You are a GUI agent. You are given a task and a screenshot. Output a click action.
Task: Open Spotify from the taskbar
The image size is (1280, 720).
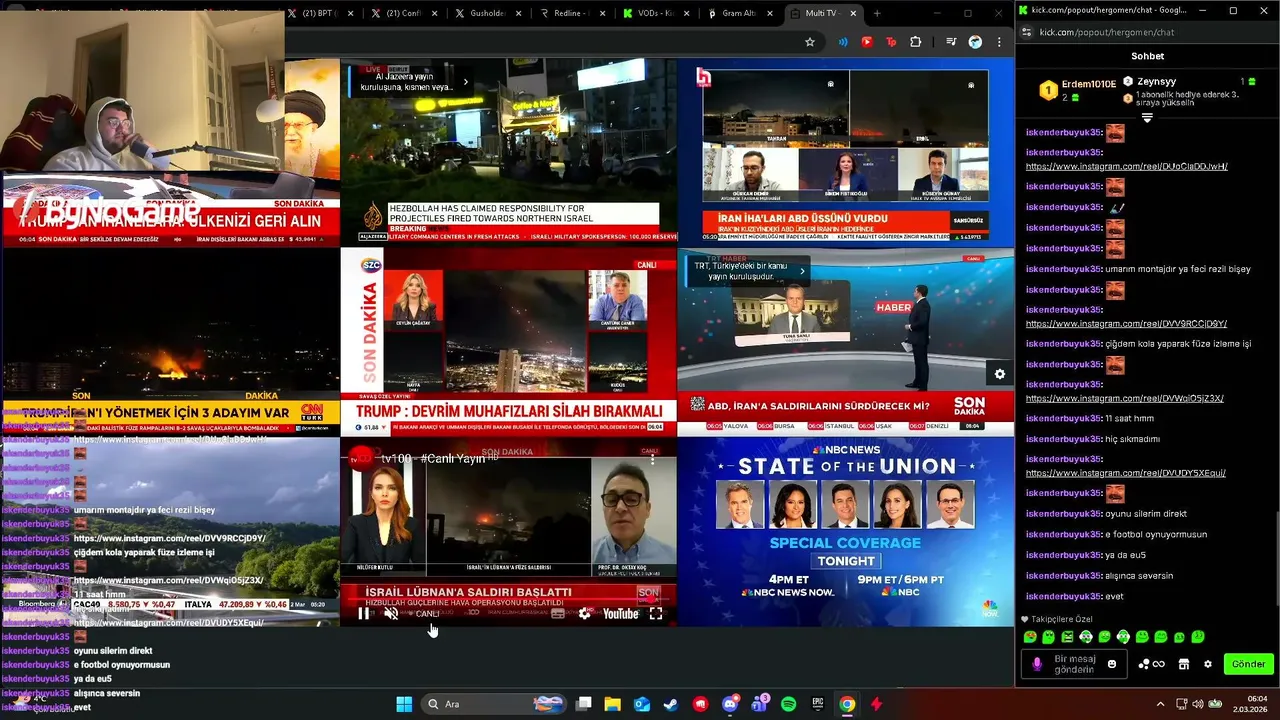coord(788,704)
